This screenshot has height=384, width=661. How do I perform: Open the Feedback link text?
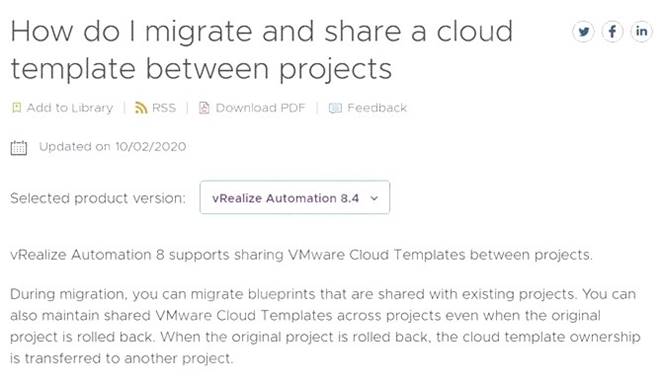(x=377, y=108)
